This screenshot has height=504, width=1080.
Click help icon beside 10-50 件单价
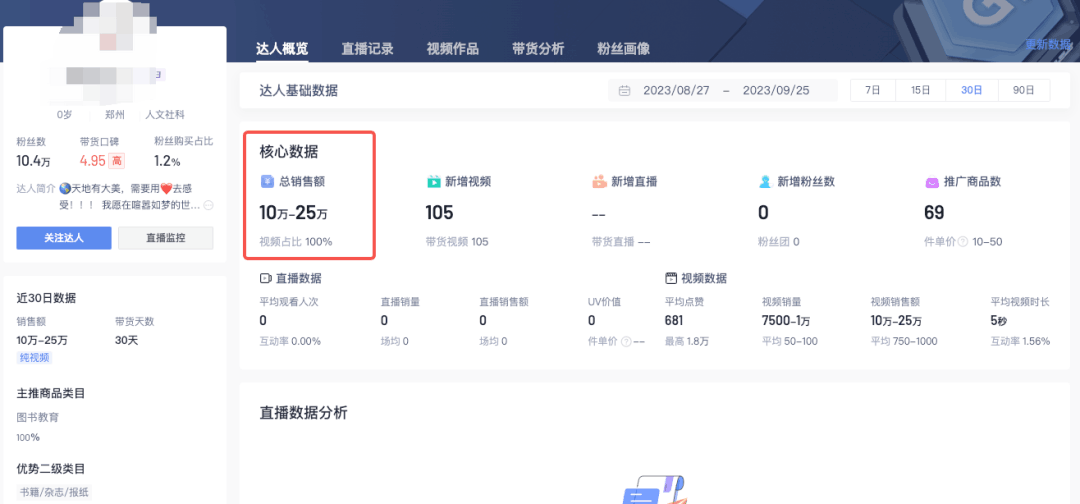tap(963, 242)
